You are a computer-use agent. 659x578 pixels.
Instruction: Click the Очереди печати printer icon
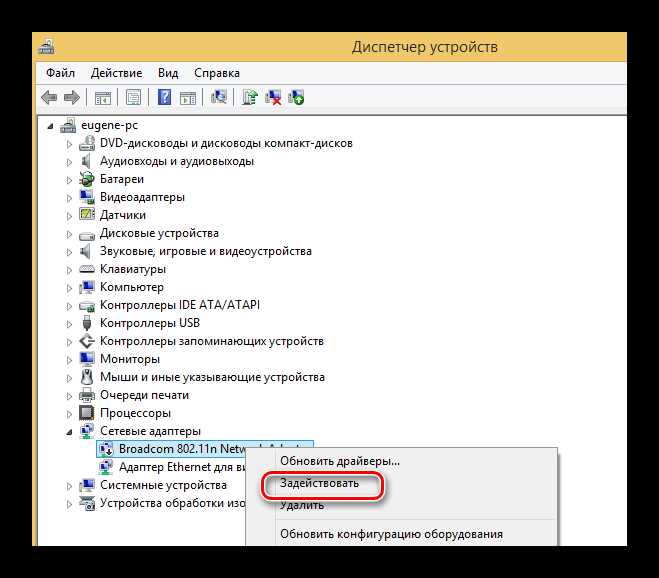click(x=87, y=395)
